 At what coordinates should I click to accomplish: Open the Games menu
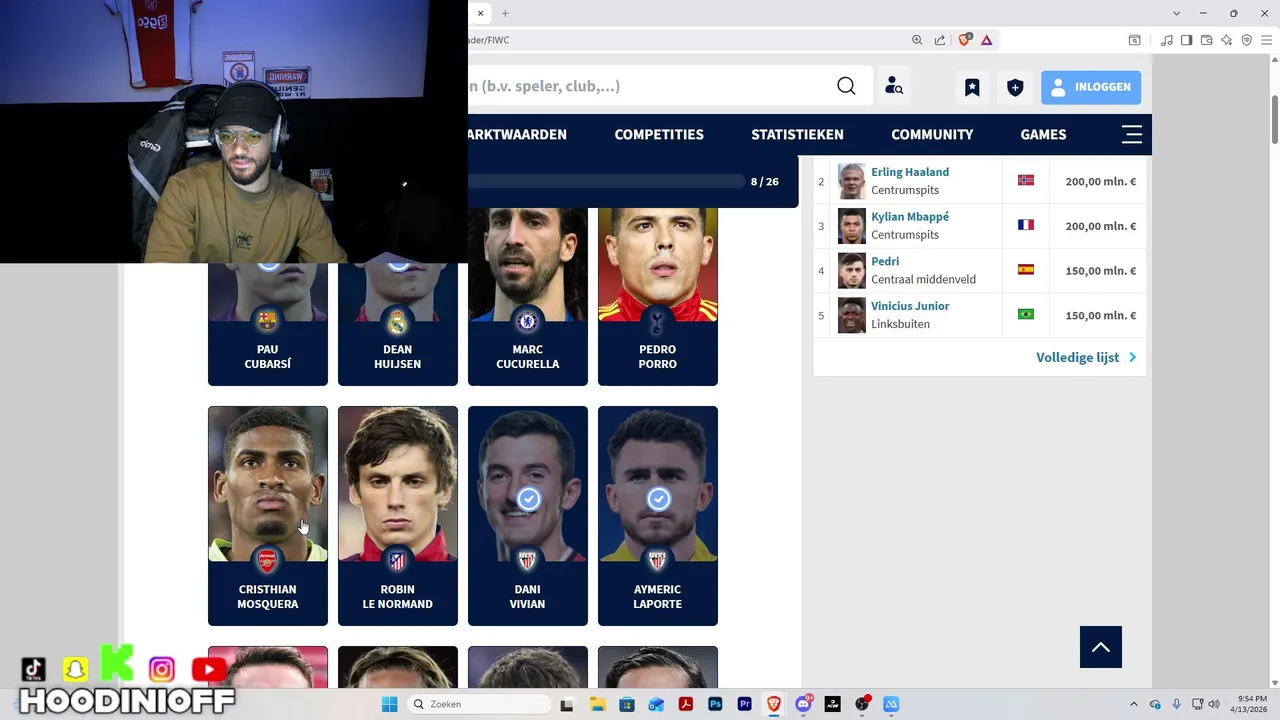1043,134
